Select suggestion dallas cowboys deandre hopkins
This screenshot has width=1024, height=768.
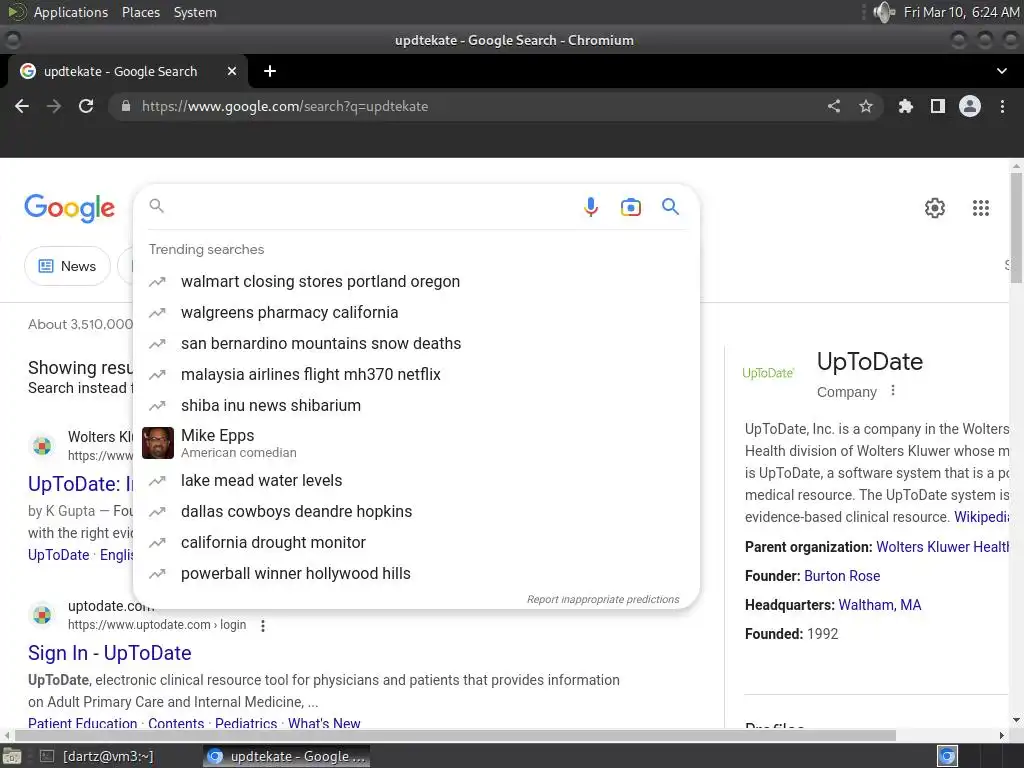click(416, 511)
